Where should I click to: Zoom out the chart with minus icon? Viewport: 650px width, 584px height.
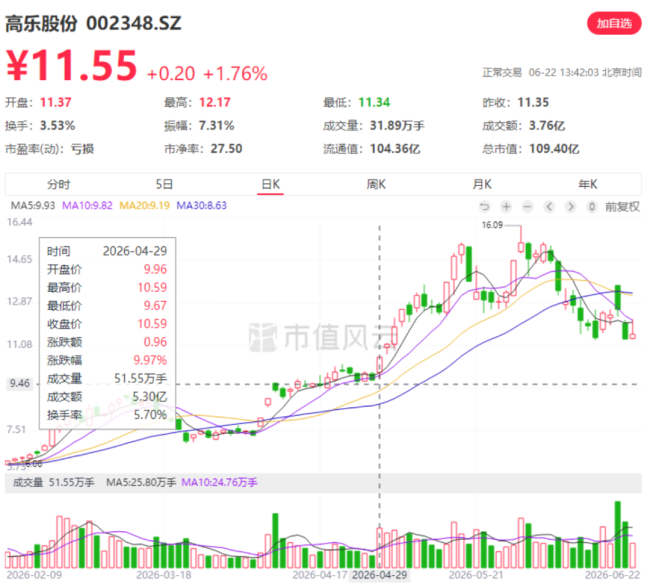tap(527, 206)
